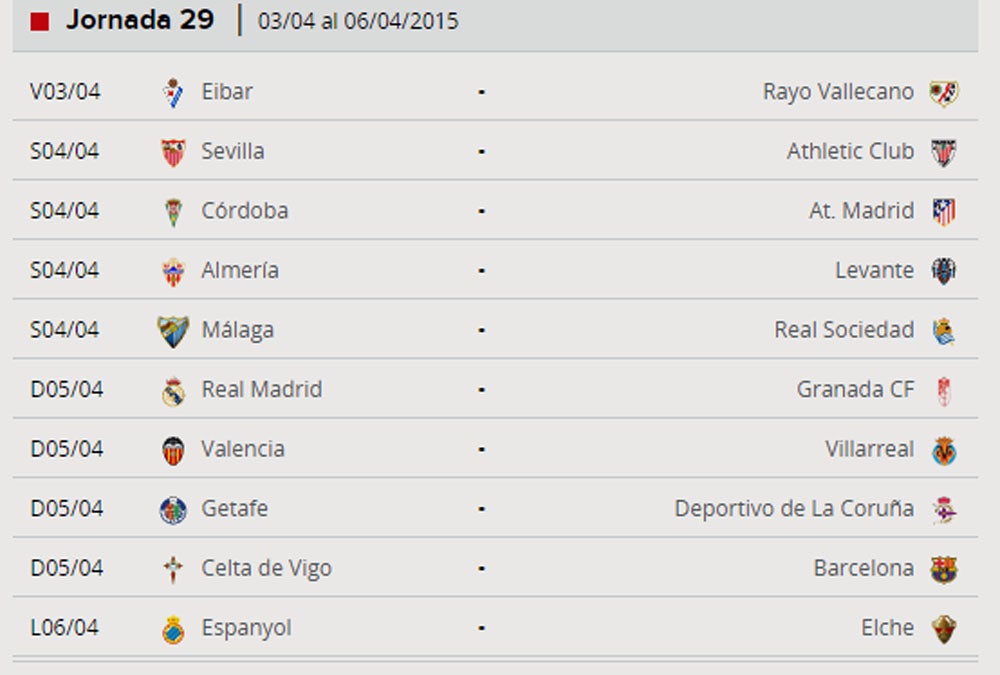Viewport: 1000px width, 675px height.
Task: Click the Jornada 29 header title
Action: tap(140, 21)
